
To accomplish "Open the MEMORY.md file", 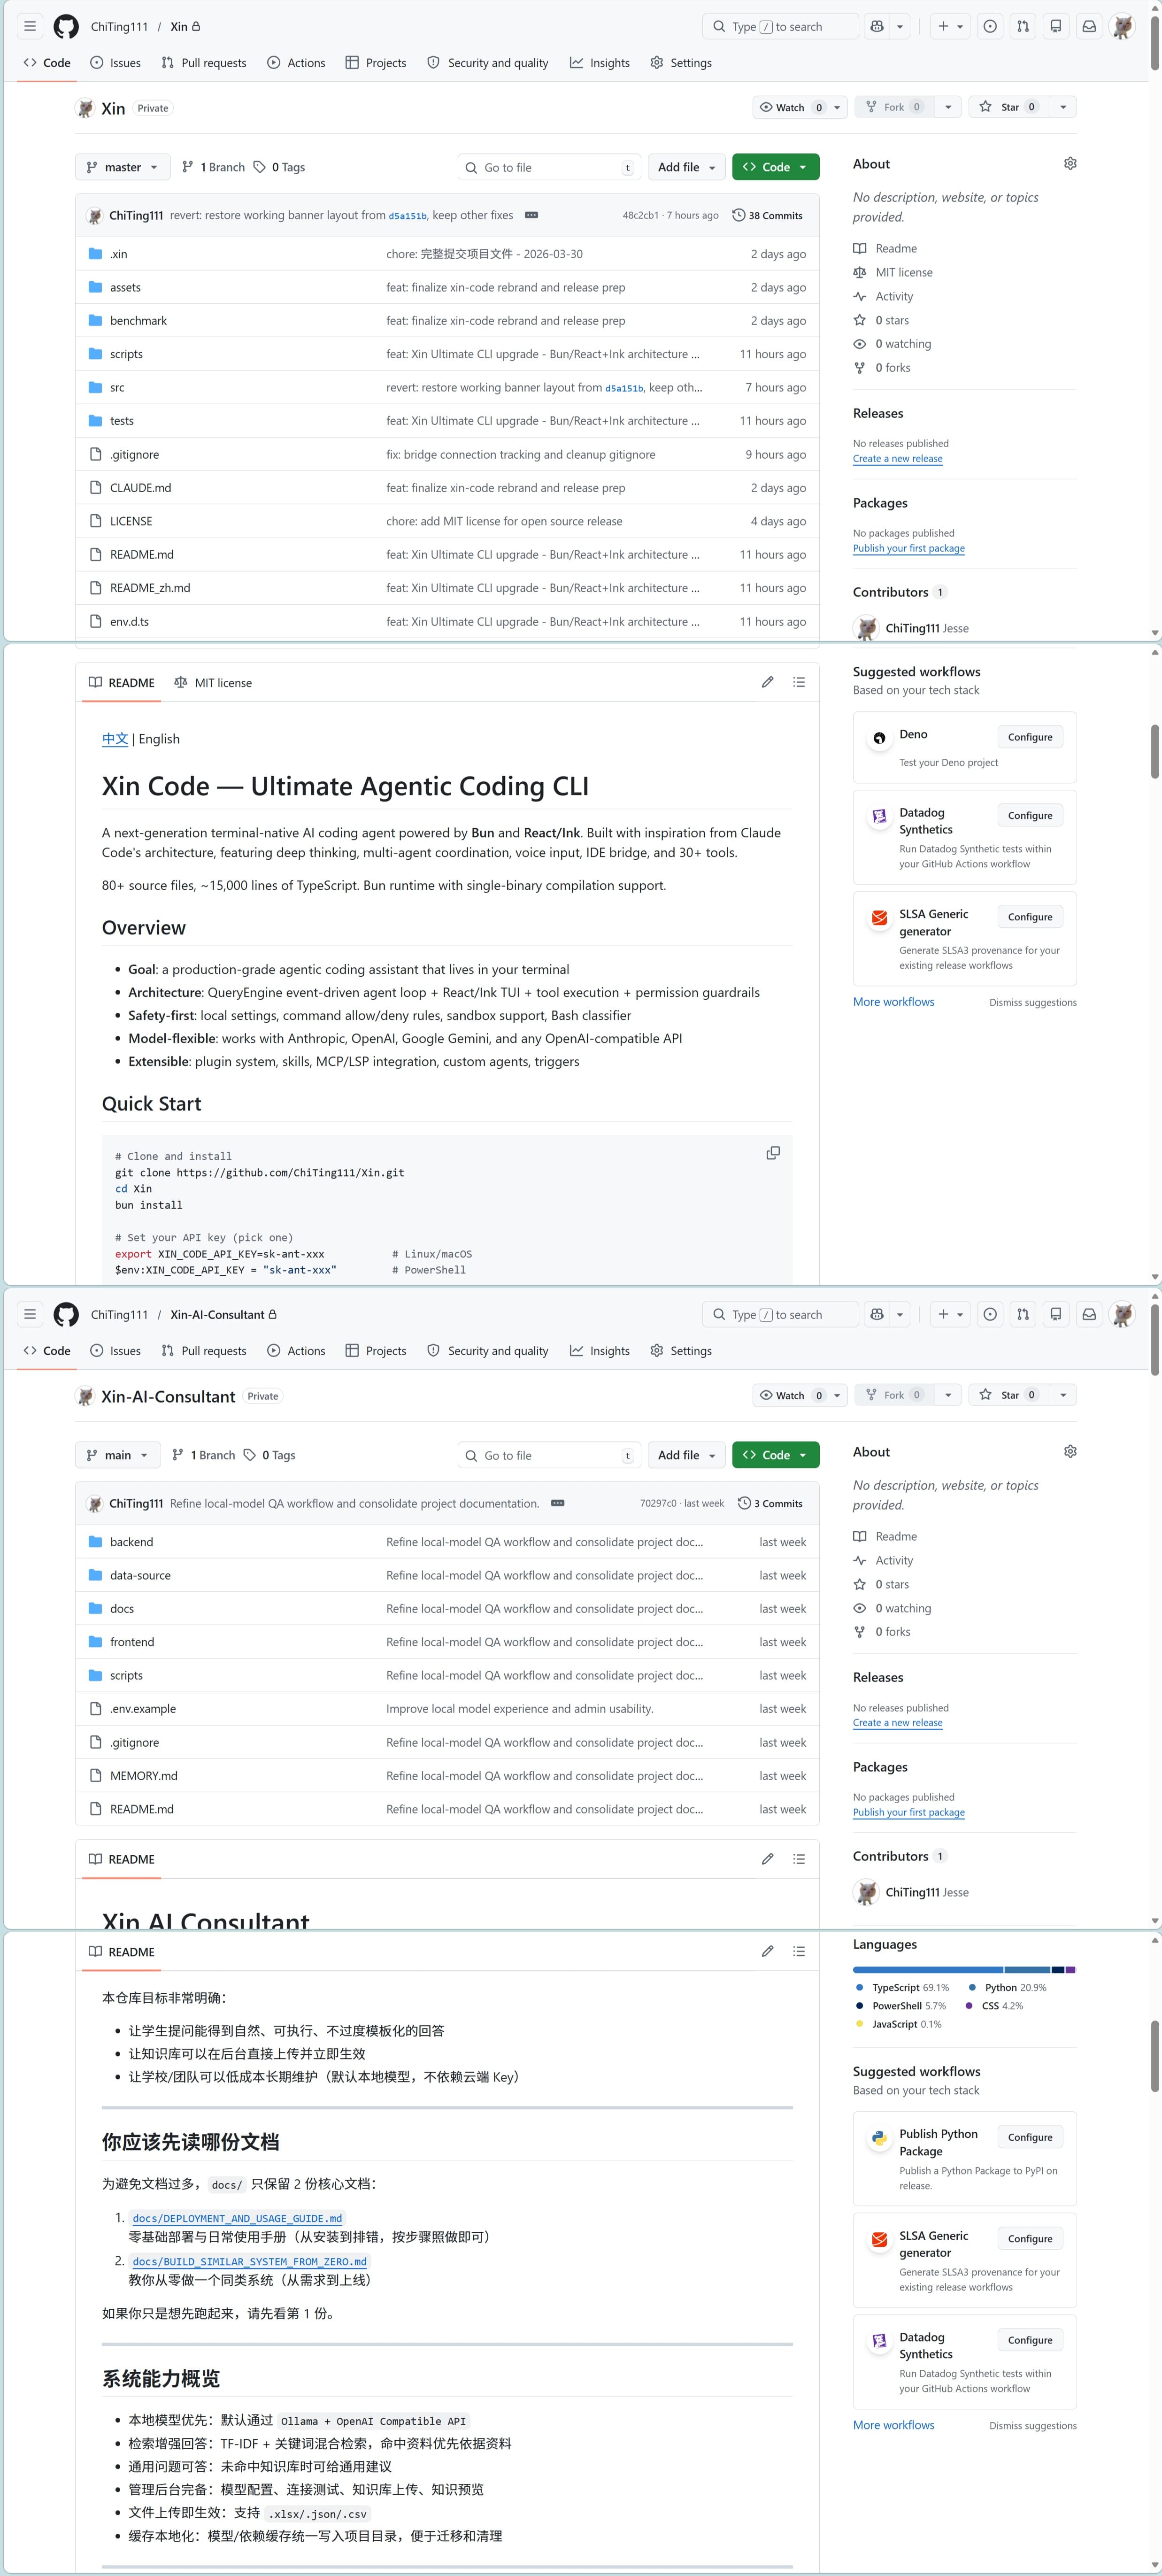I will point(143,1775).
